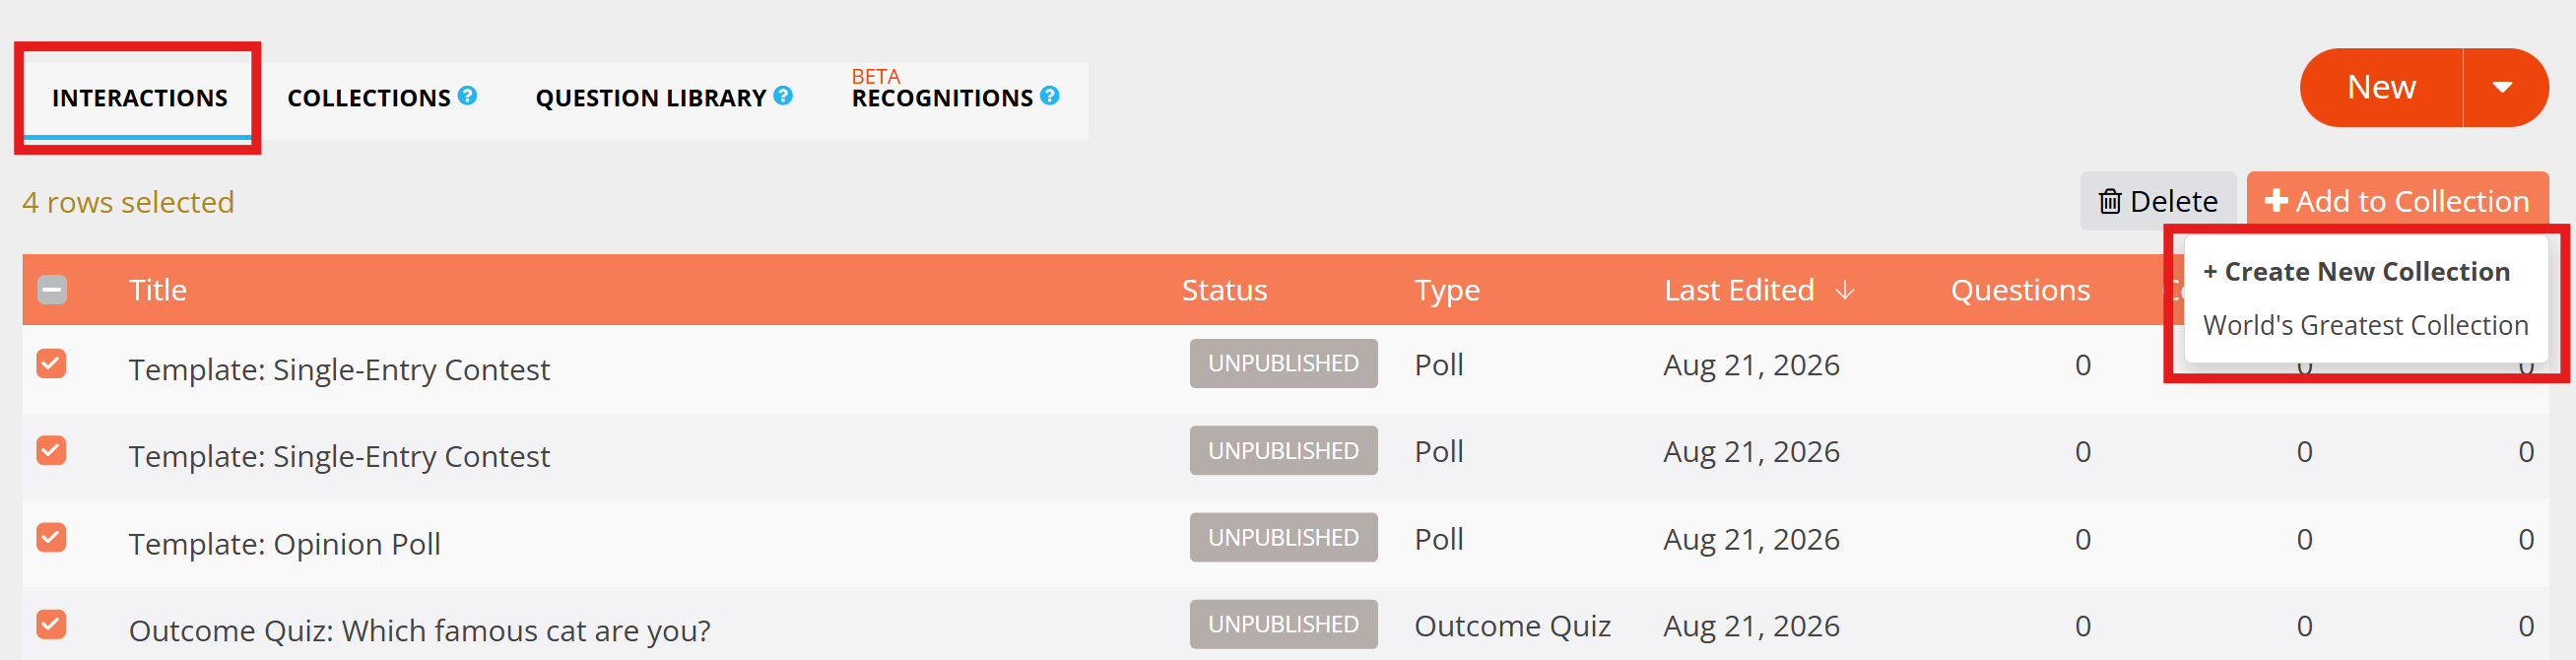Switch to the Question Library tab
Screen dimensions: 2576x660
point(651,98)
